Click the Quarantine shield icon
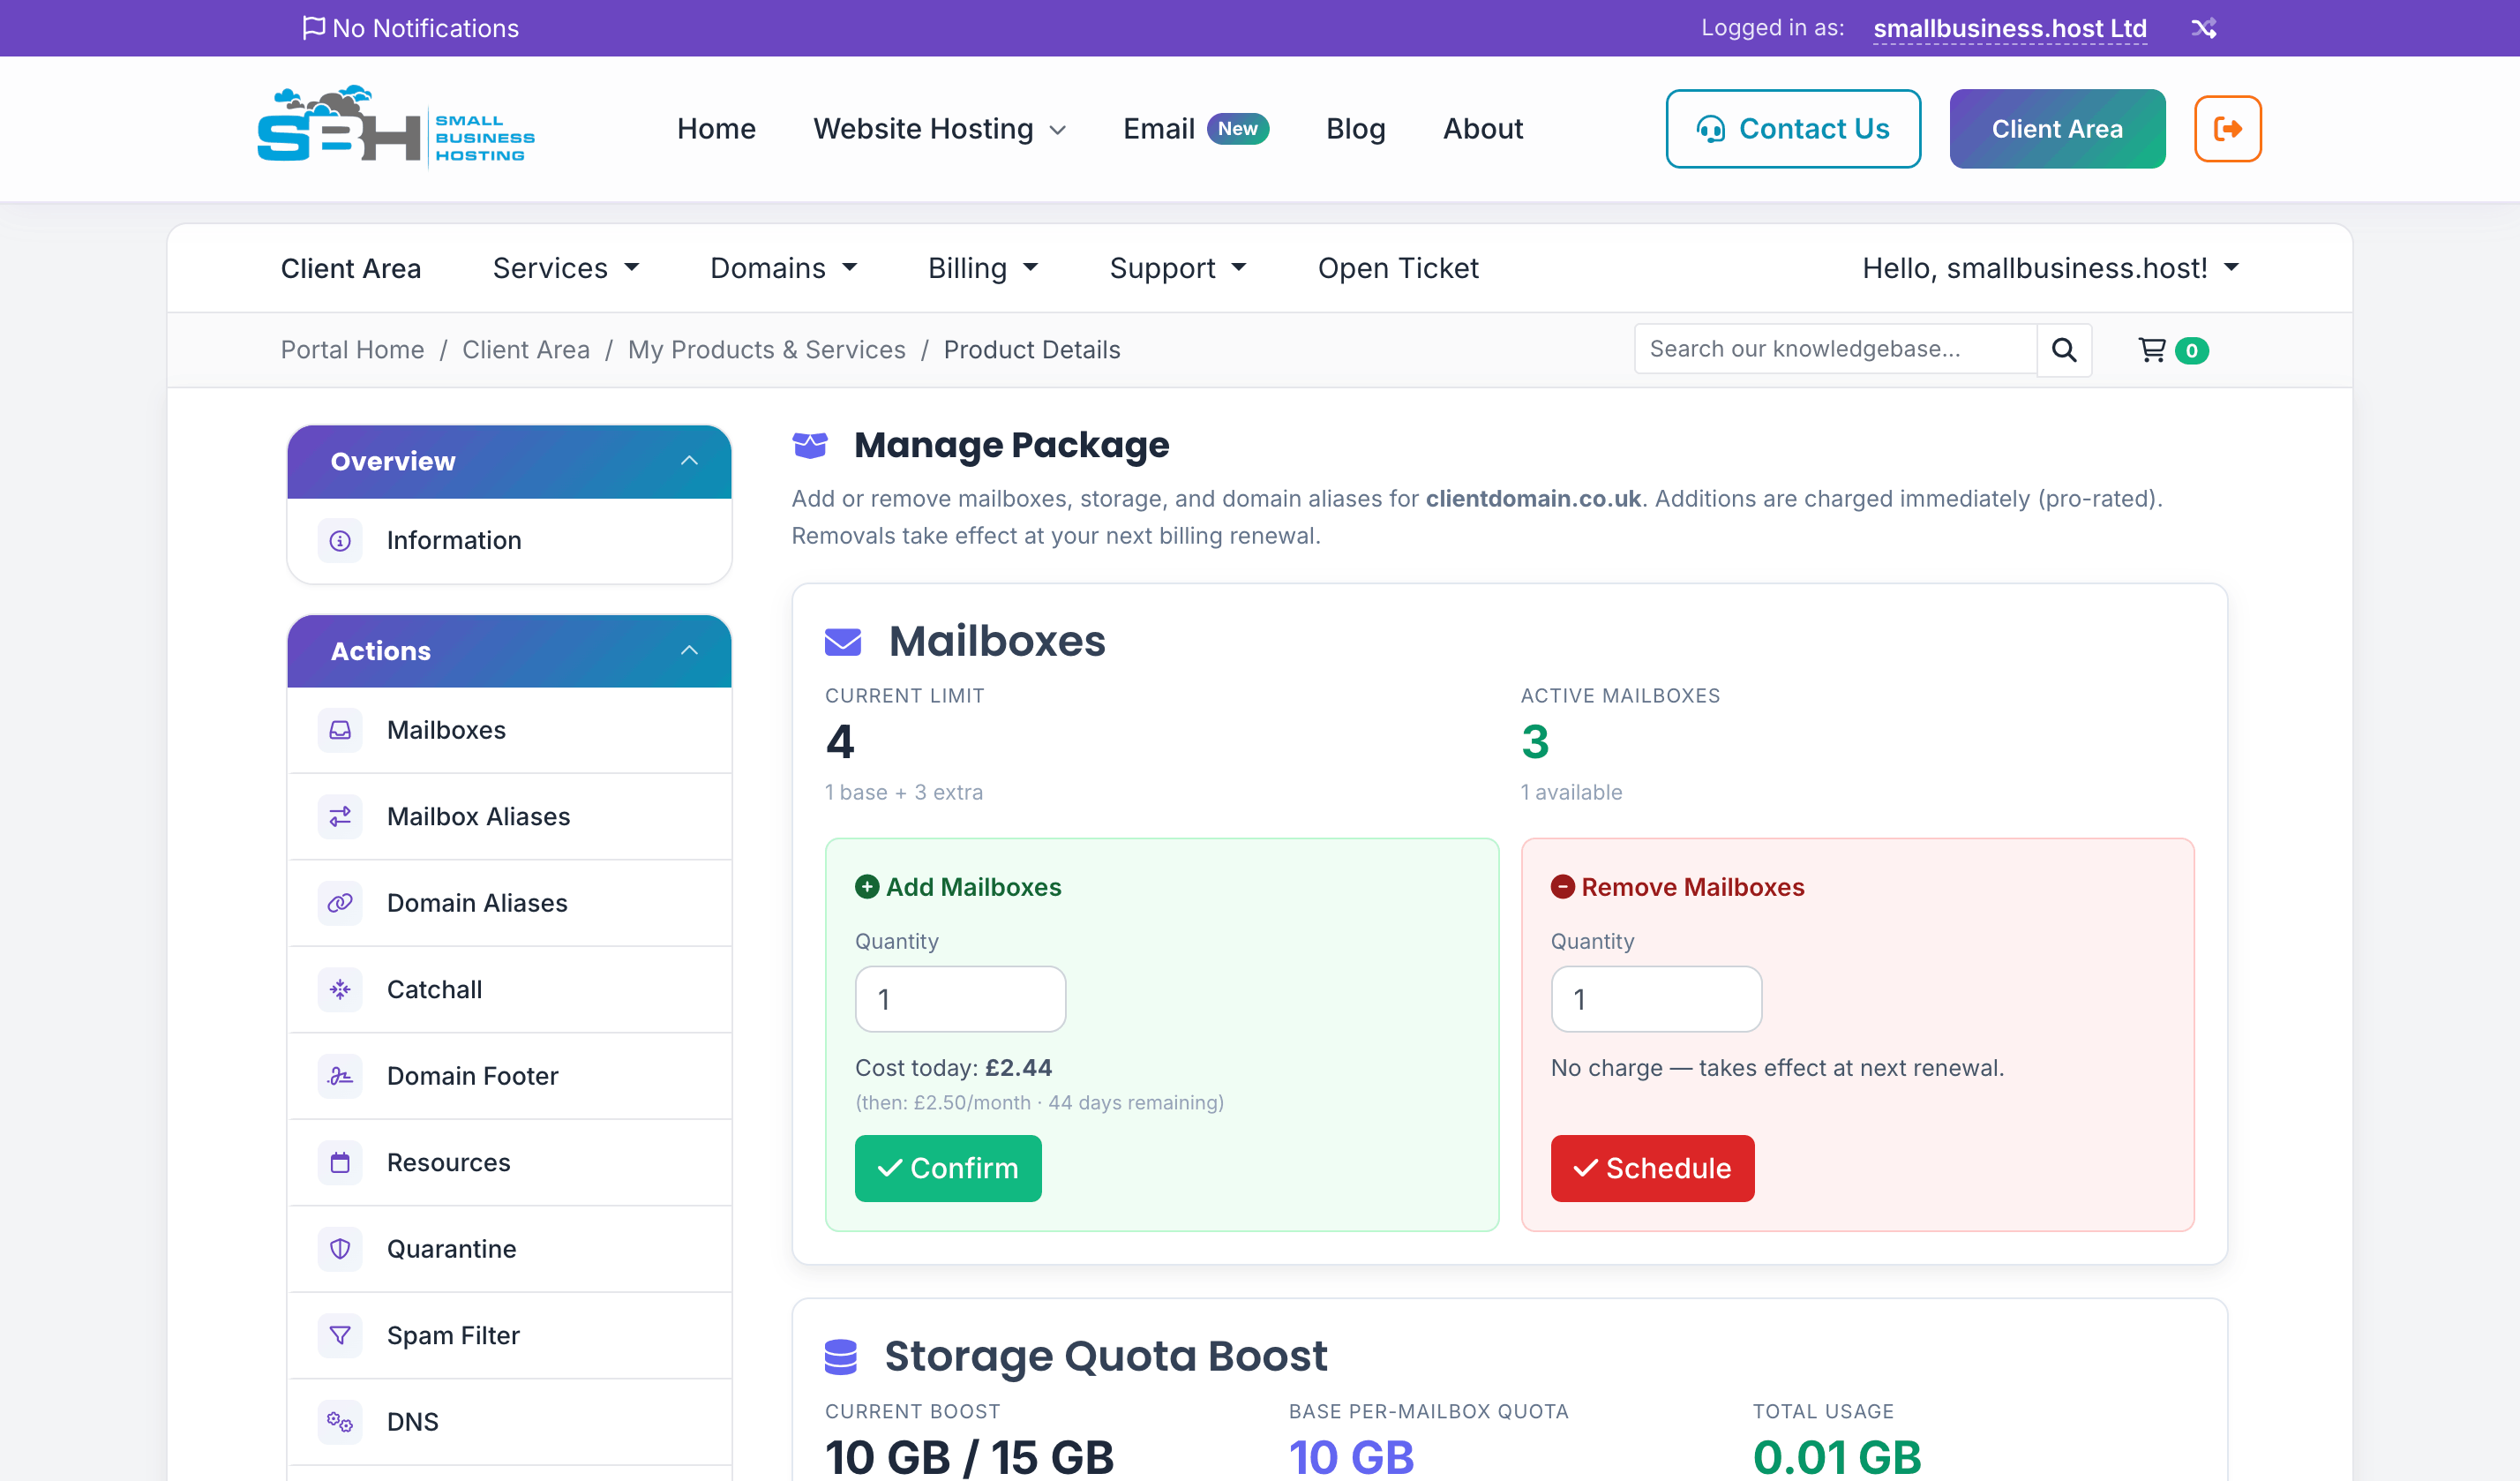This screenshot has height=1481, width=2520. pyautogui.click(x=340, y=1249)
